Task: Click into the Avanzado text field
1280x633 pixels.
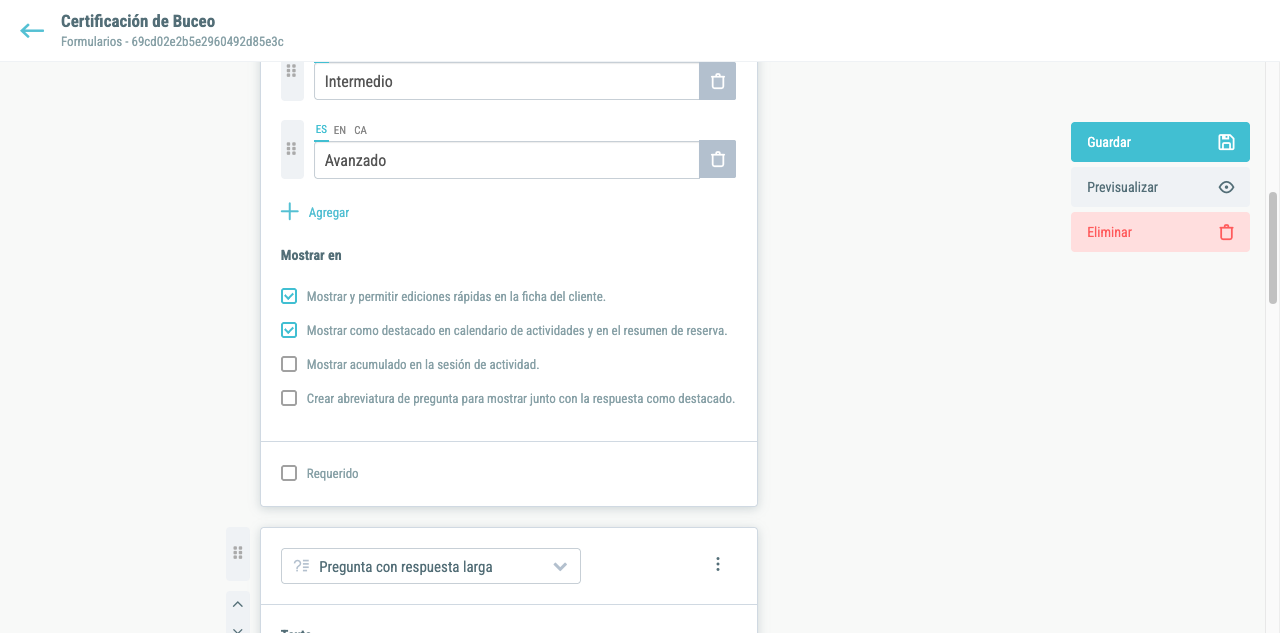Action: coord(506,160)
